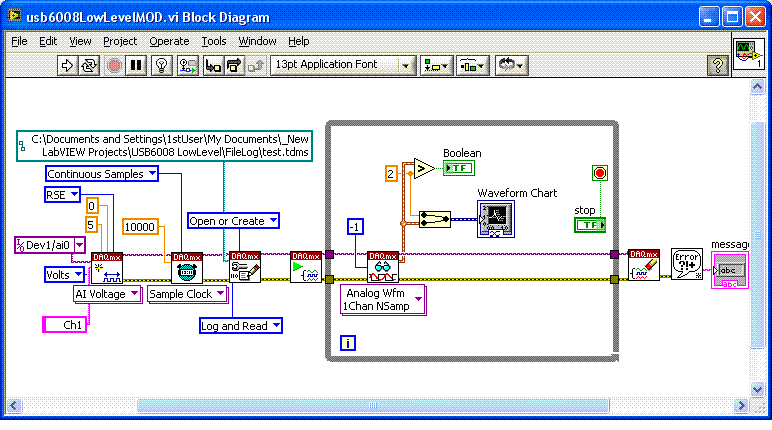Select the Waveform Chart terminal
Viewport: 772px width, 430px height.
[x=496, y=219]
